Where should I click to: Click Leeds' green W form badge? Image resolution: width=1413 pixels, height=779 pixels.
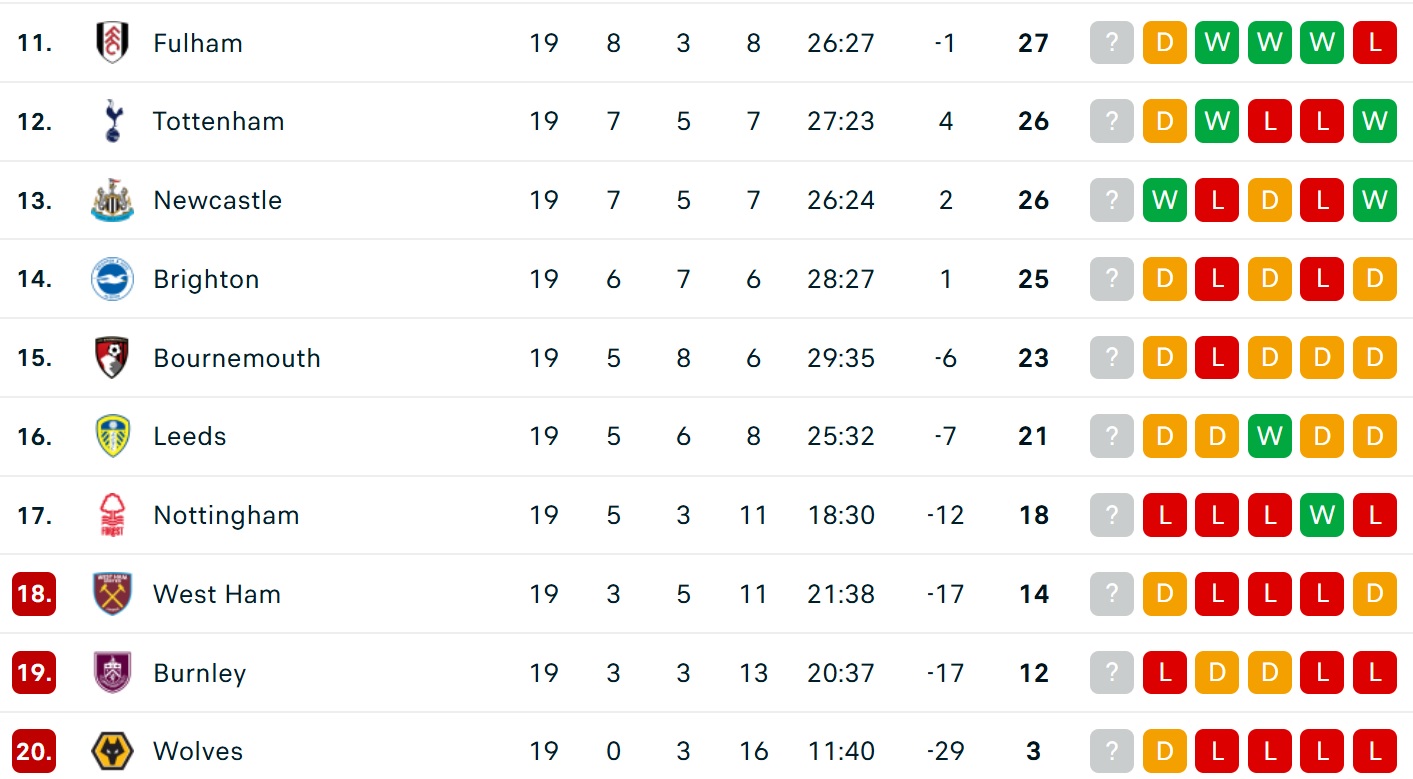coord(1270,437)
